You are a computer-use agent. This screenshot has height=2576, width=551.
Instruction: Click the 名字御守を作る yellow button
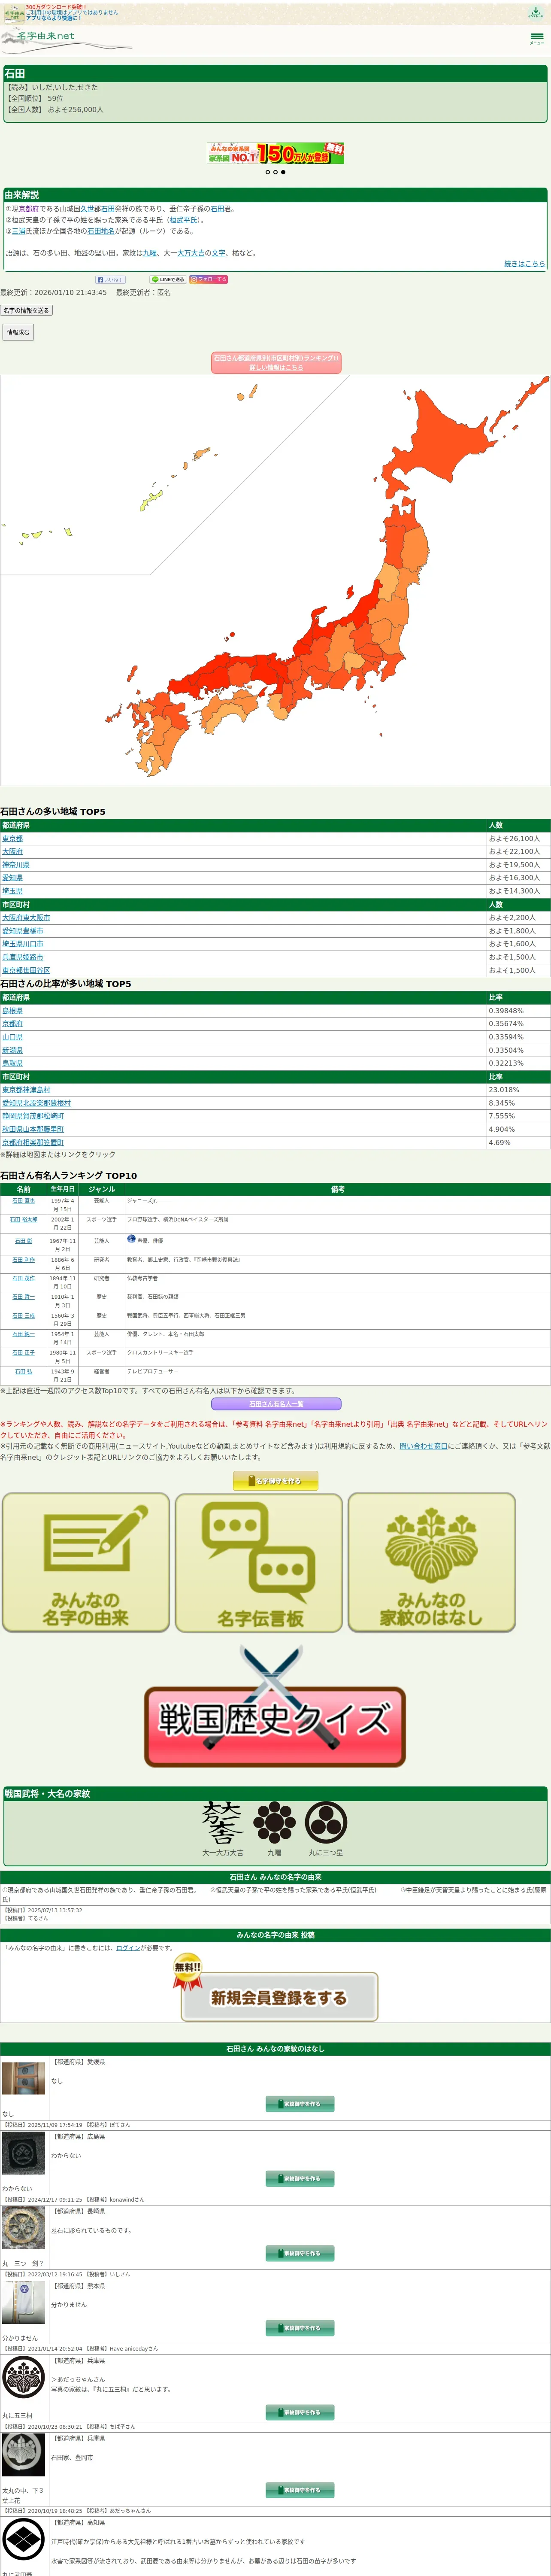[275, 1481]
